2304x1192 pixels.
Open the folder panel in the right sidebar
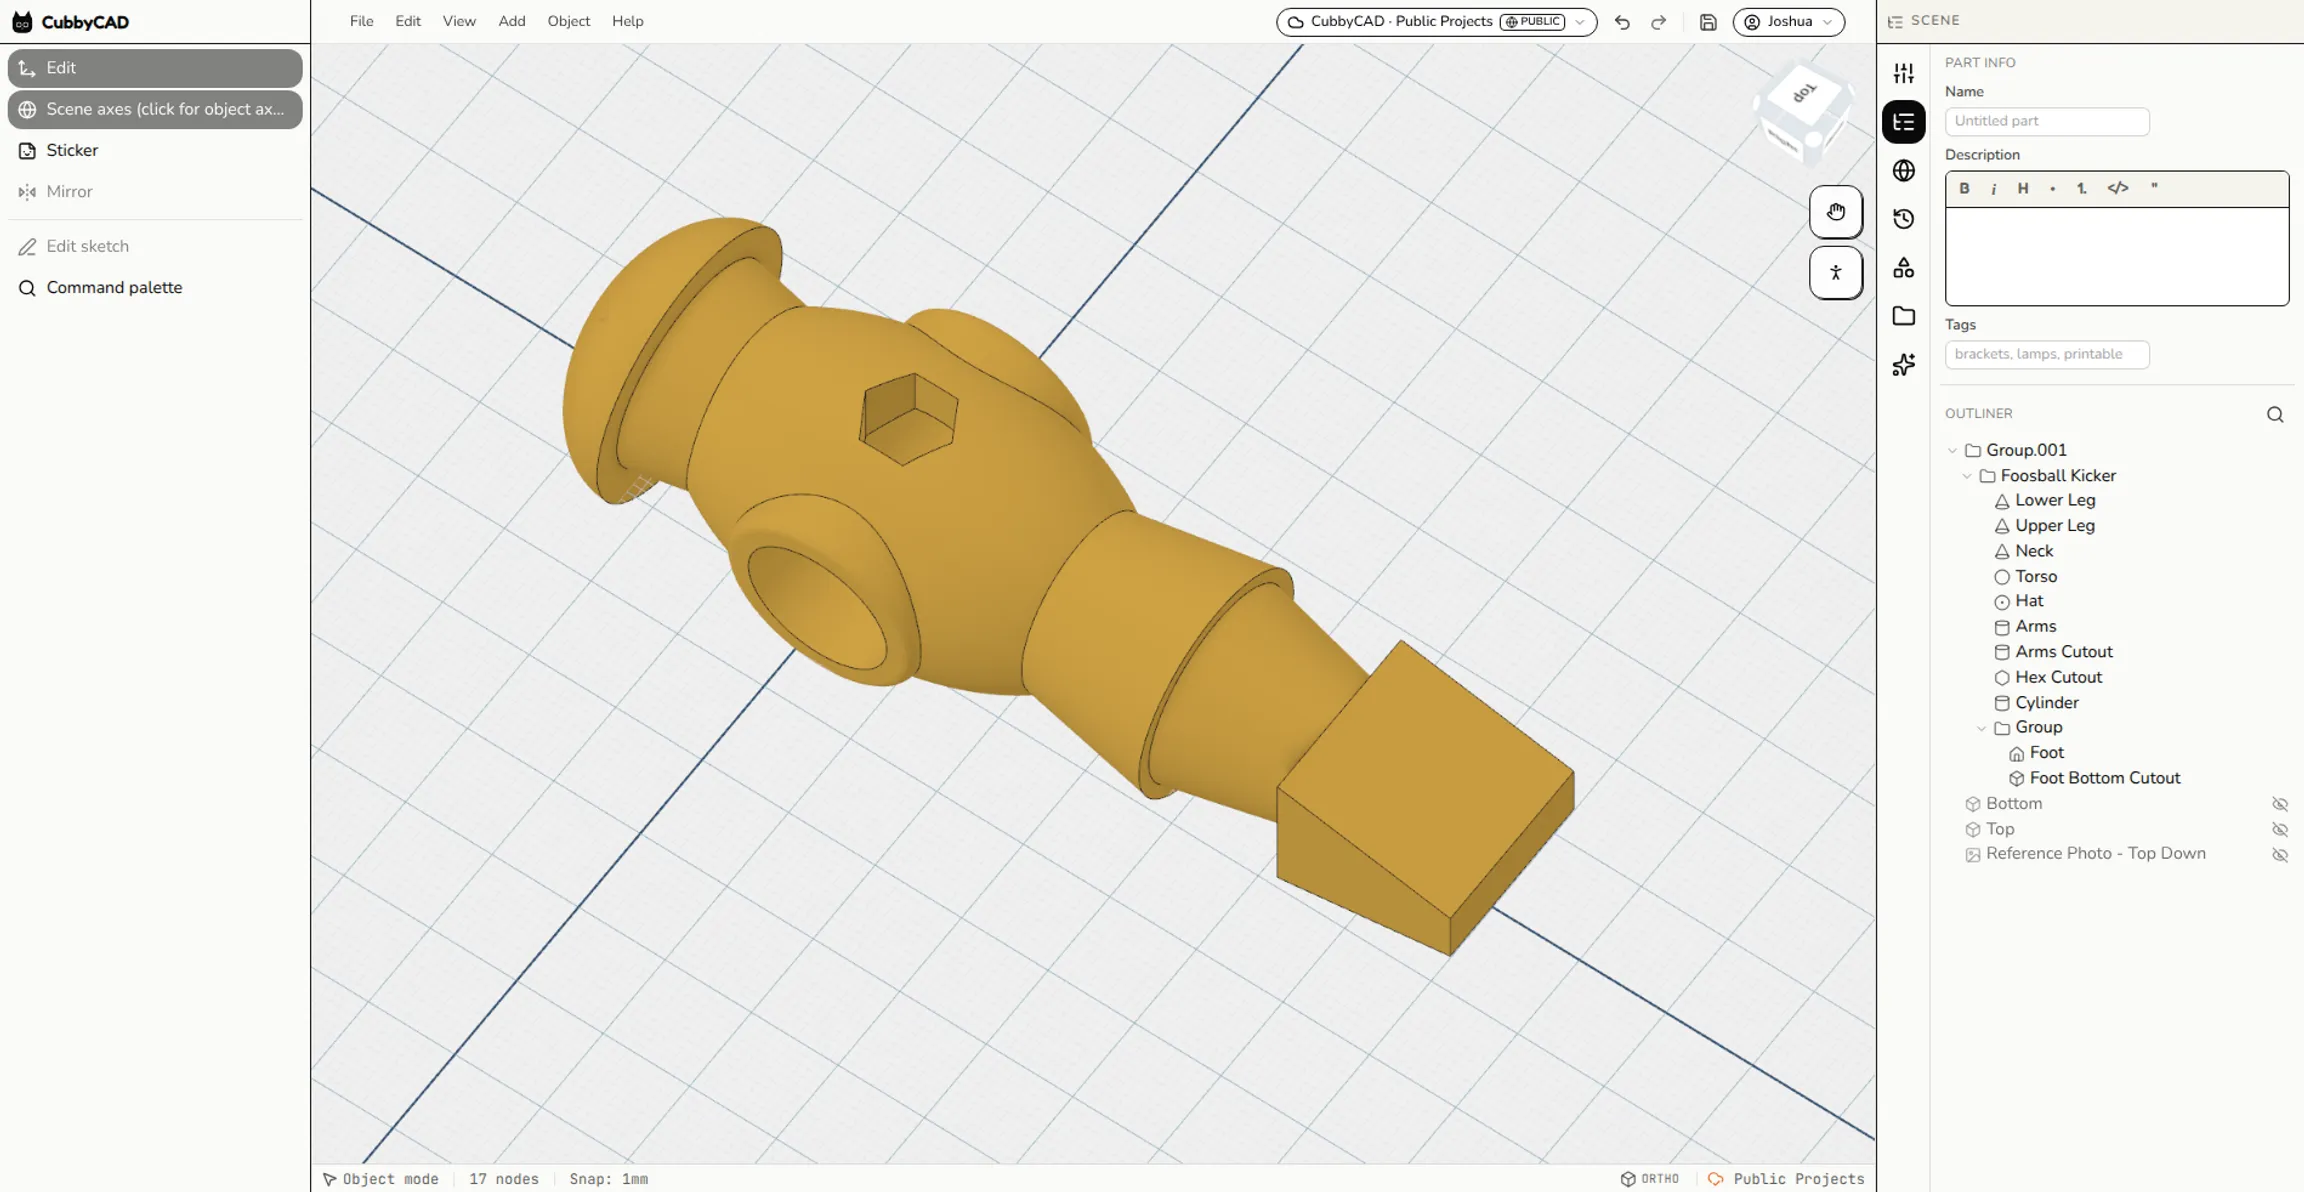(1904, 316)
